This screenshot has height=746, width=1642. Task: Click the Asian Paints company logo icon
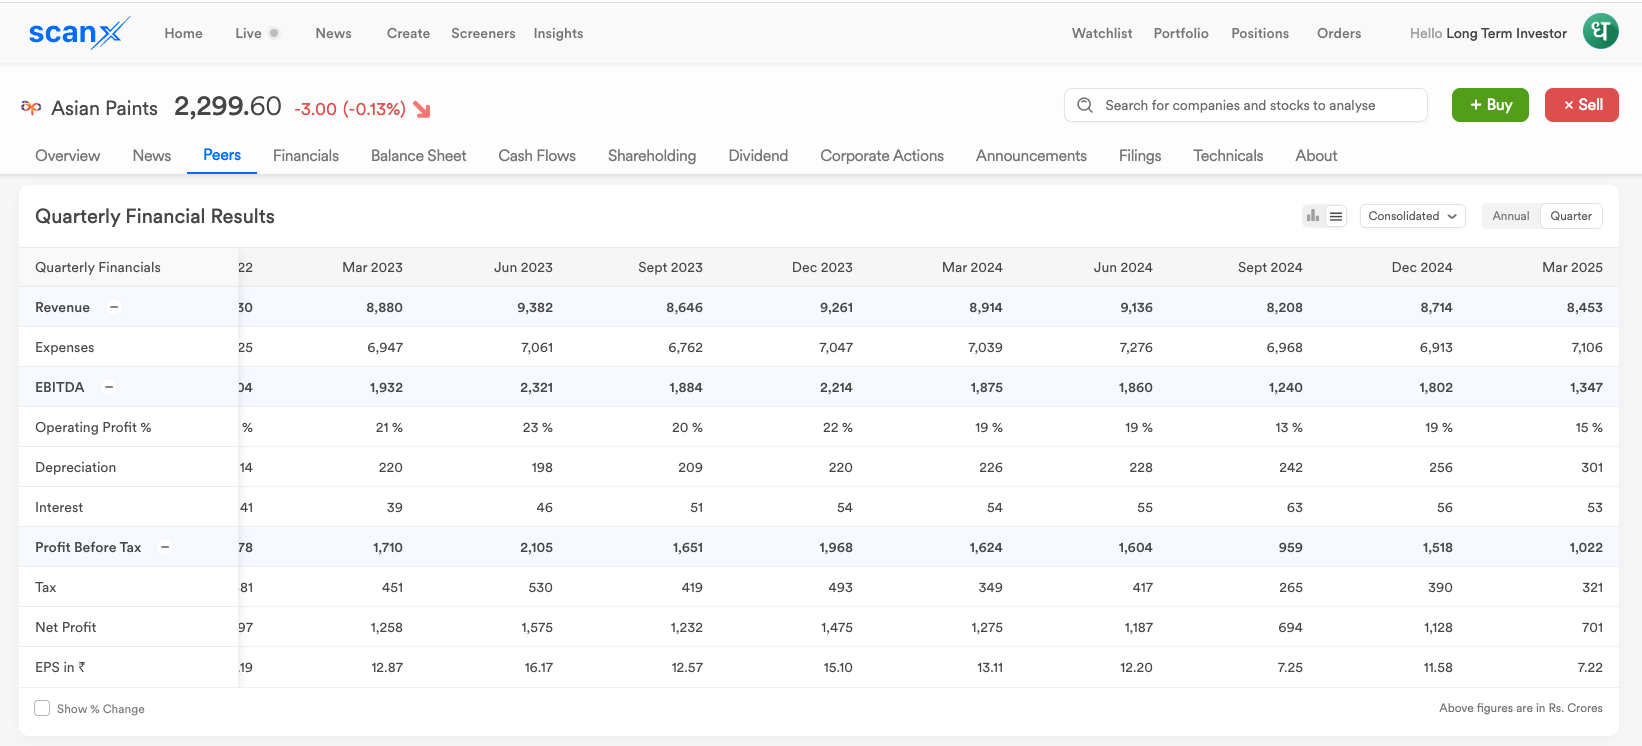31,107
